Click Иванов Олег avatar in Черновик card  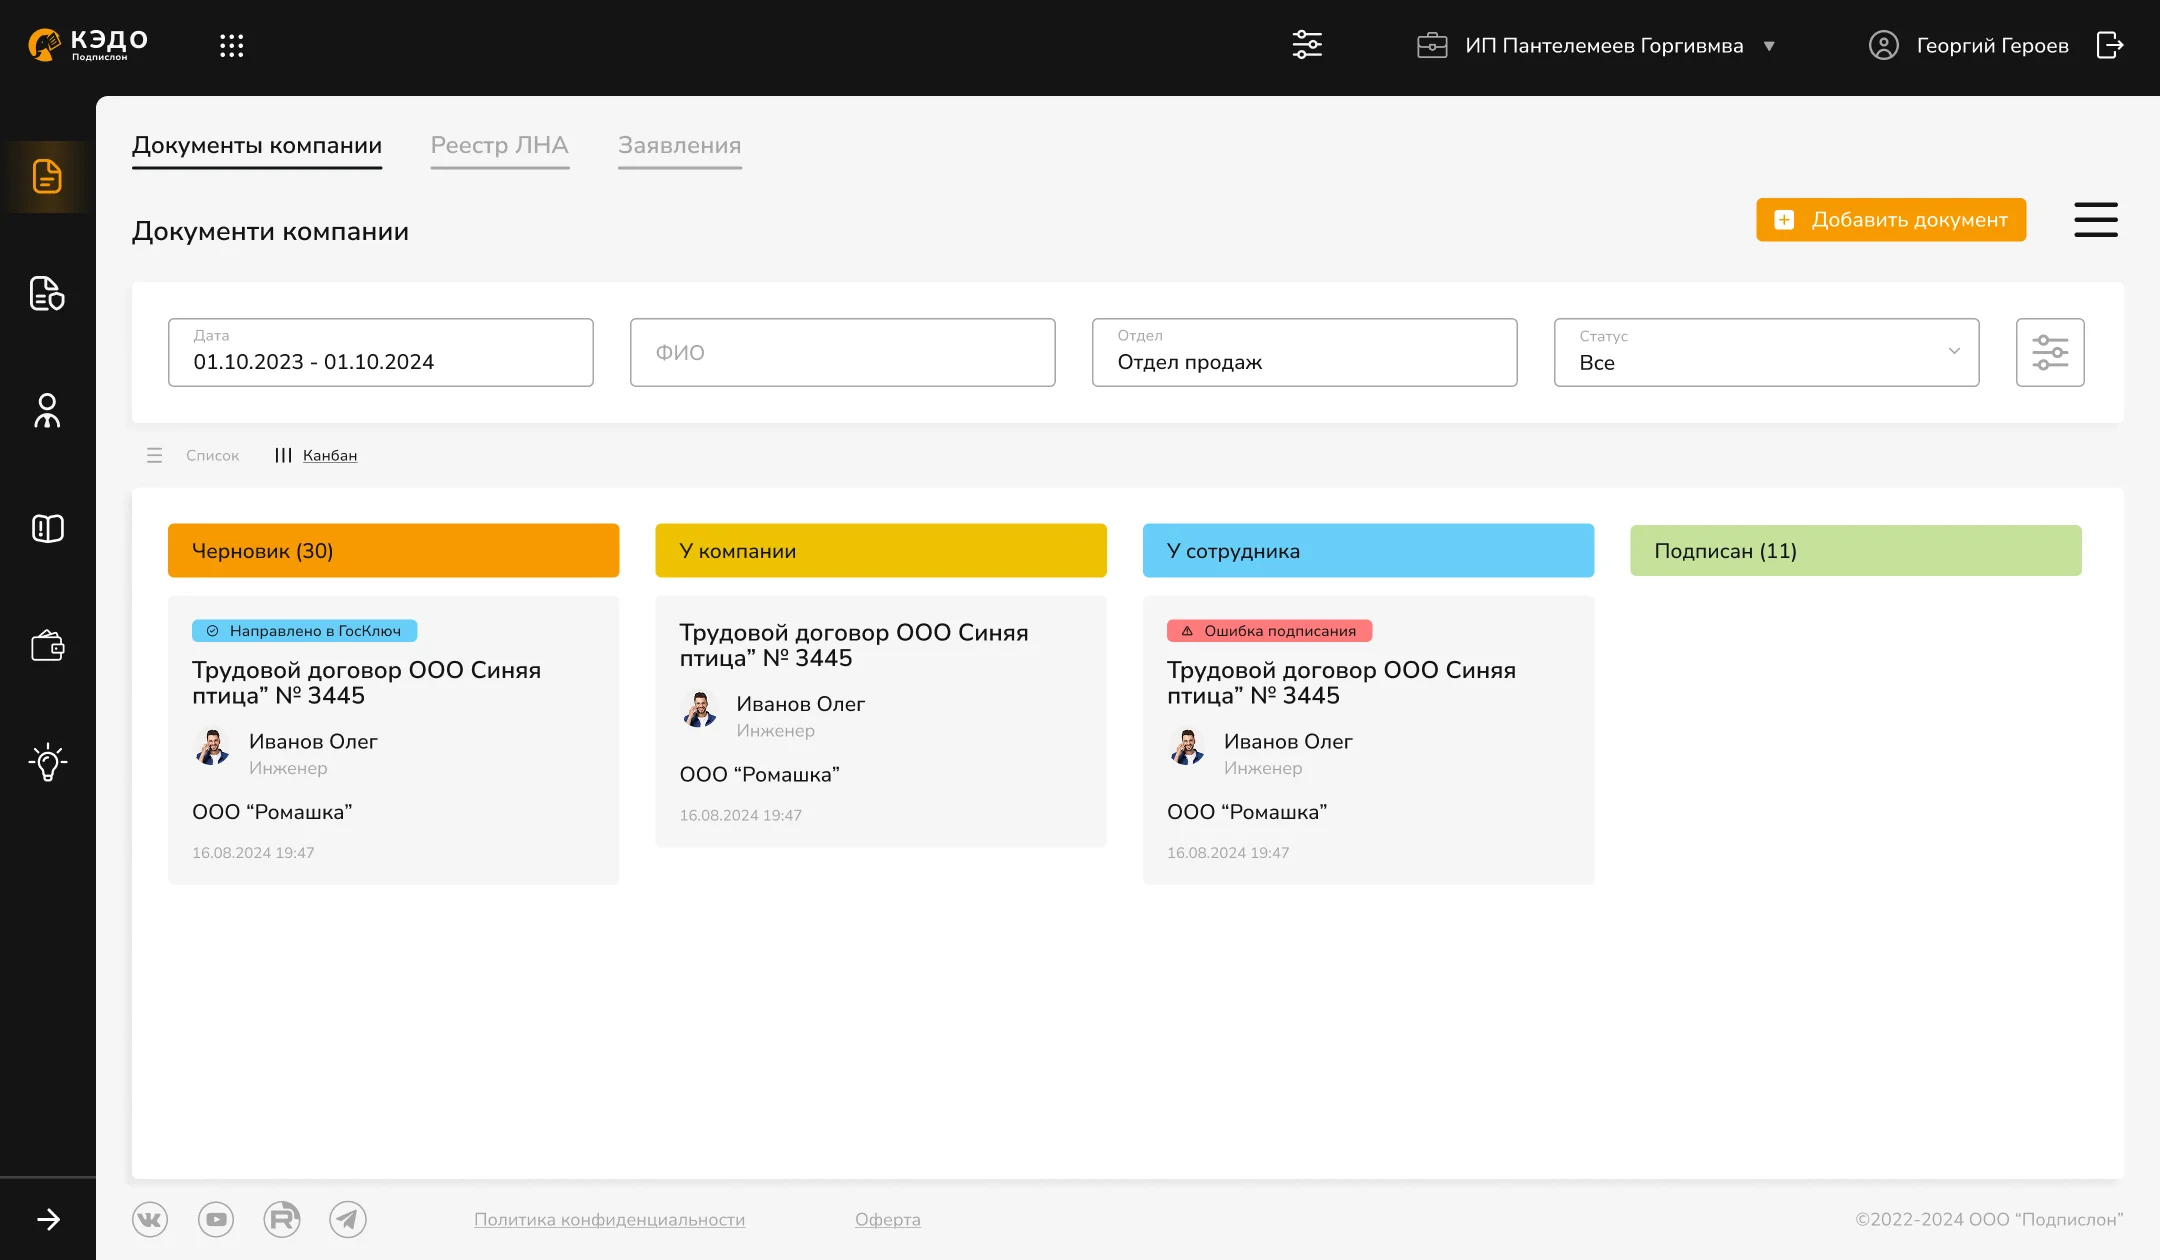212,748
